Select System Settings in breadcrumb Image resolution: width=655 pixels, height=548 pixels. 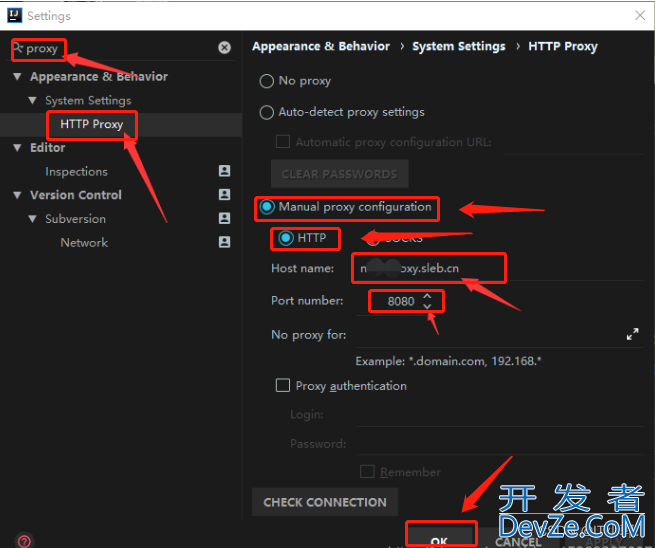459,46
